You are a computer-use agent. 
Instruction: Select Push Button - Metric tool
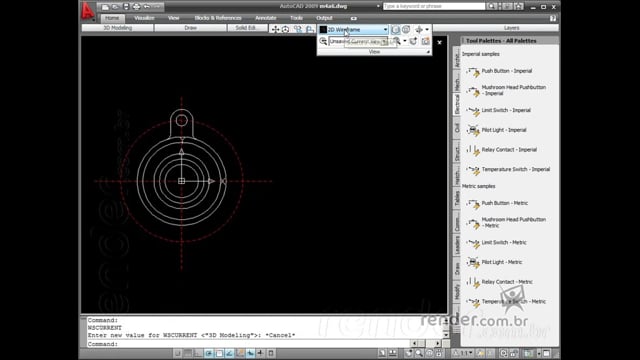coord(498,203)
